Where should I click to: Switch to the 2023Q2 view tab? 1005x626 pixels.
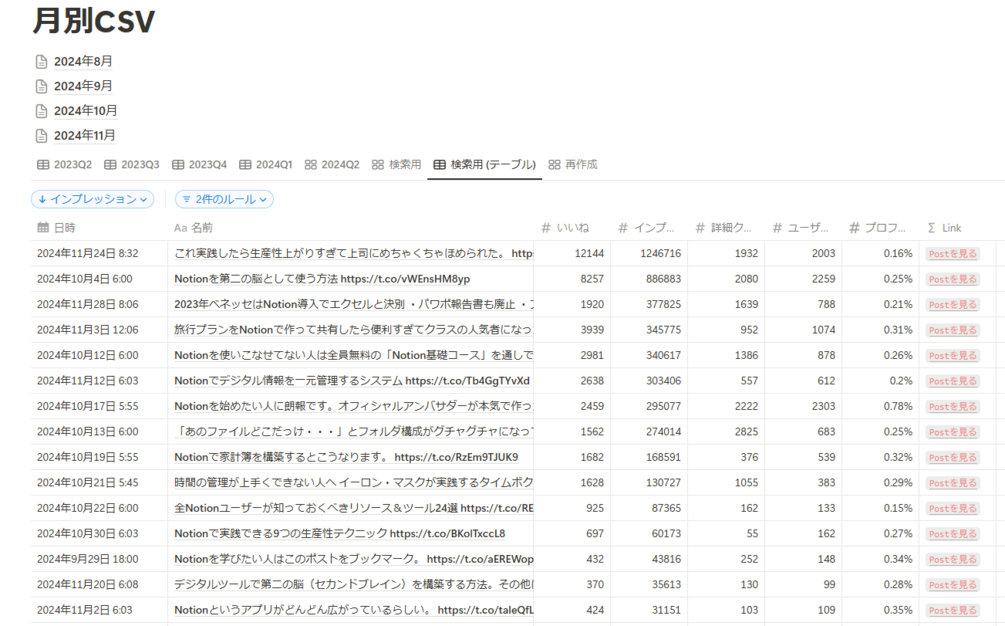[65, 165]
